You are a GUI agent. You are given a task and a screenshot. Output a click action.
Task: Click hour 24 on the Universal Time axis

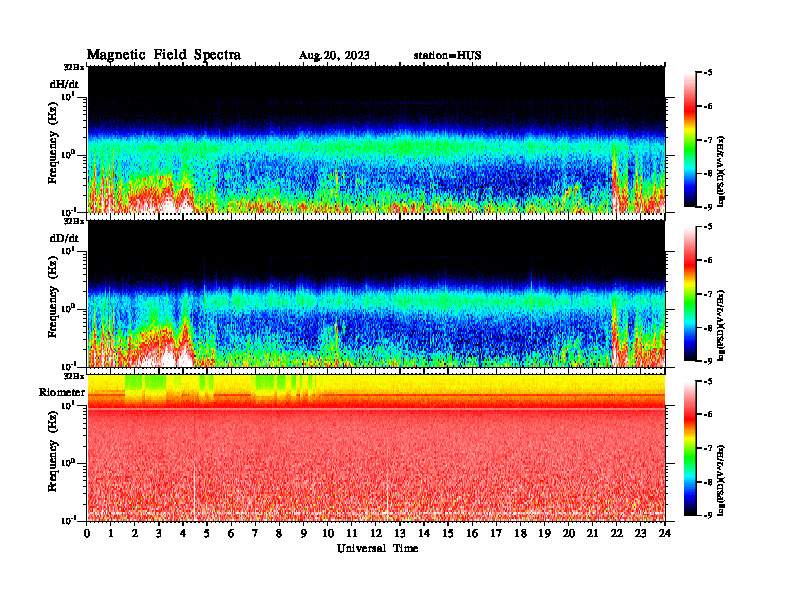pyautogui.click(x=664, y=534)
